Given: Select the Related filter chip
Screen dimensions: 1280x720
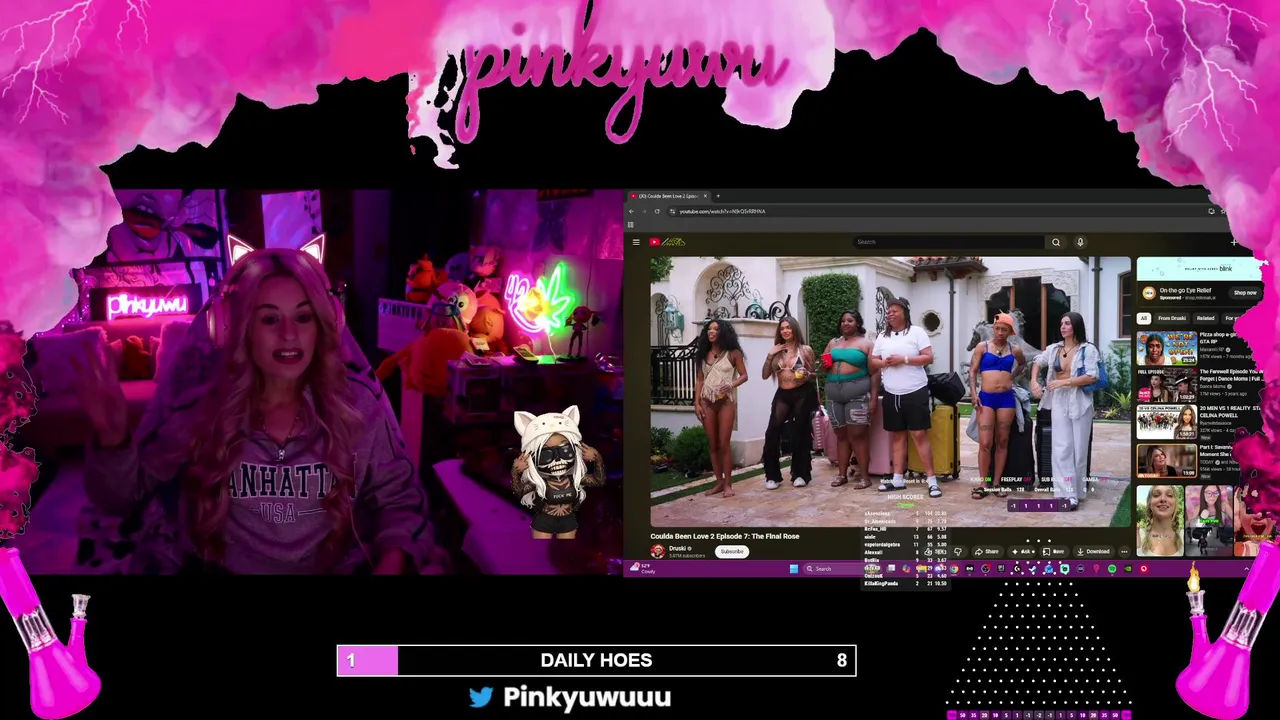Looking at the screenshot, I should click(x=1205, y=318).
